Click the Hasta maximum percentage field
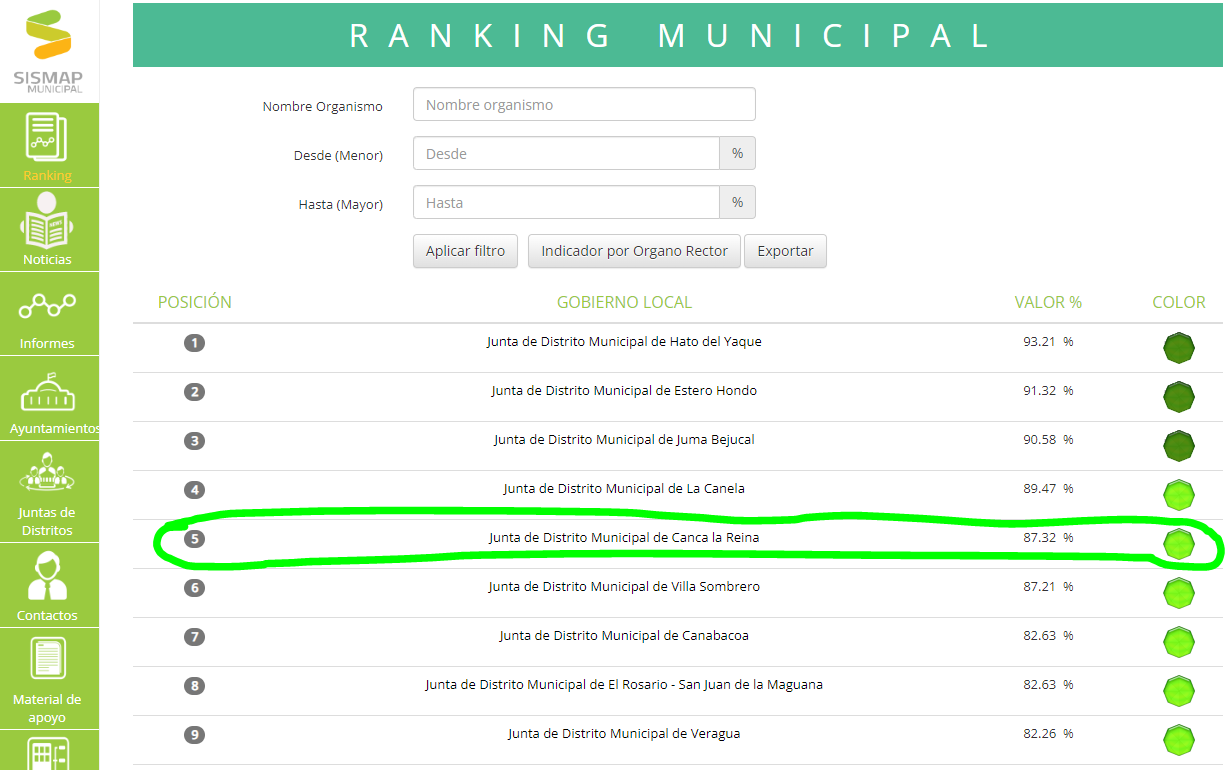 (x=566, y=203)
